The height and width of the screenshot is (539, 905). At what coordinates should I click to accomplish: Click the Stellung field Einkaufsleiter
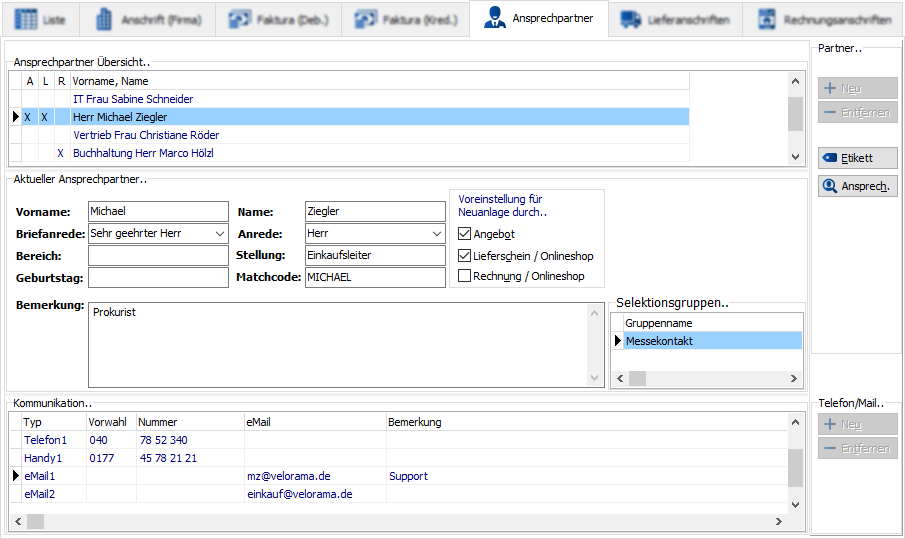[375, 255]
